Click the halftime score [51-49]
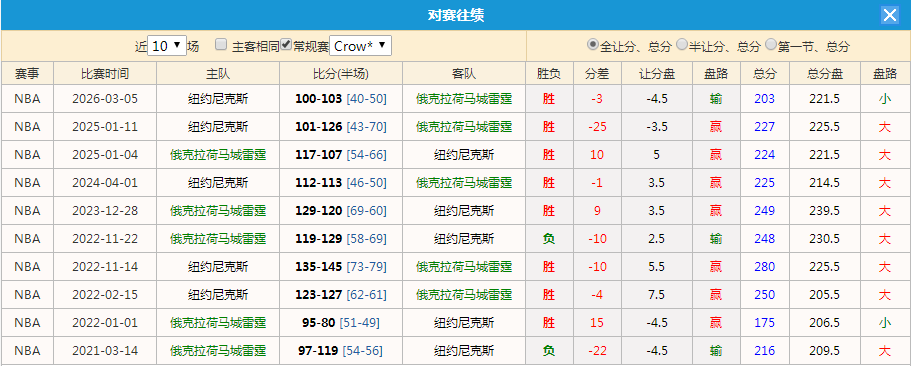 (x=360, y=322)
